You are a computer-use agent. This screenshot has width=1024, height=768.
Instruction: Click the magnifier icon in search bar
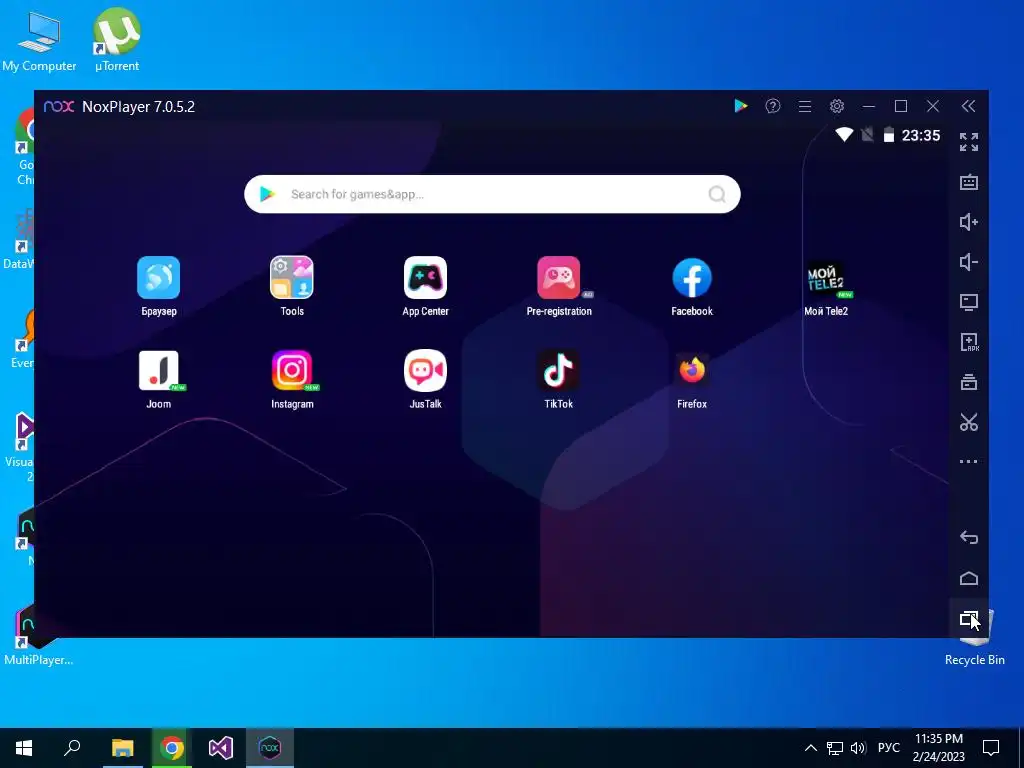tap(717, 194)
